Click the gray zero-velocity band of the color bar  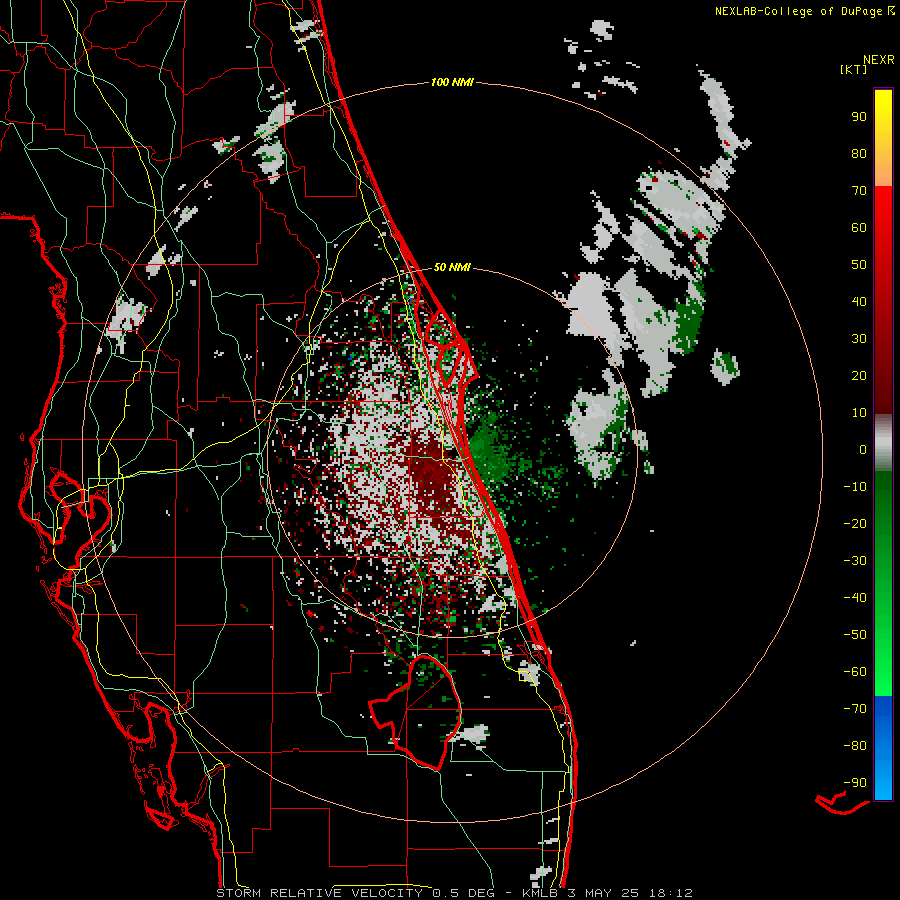click(883, 443)
